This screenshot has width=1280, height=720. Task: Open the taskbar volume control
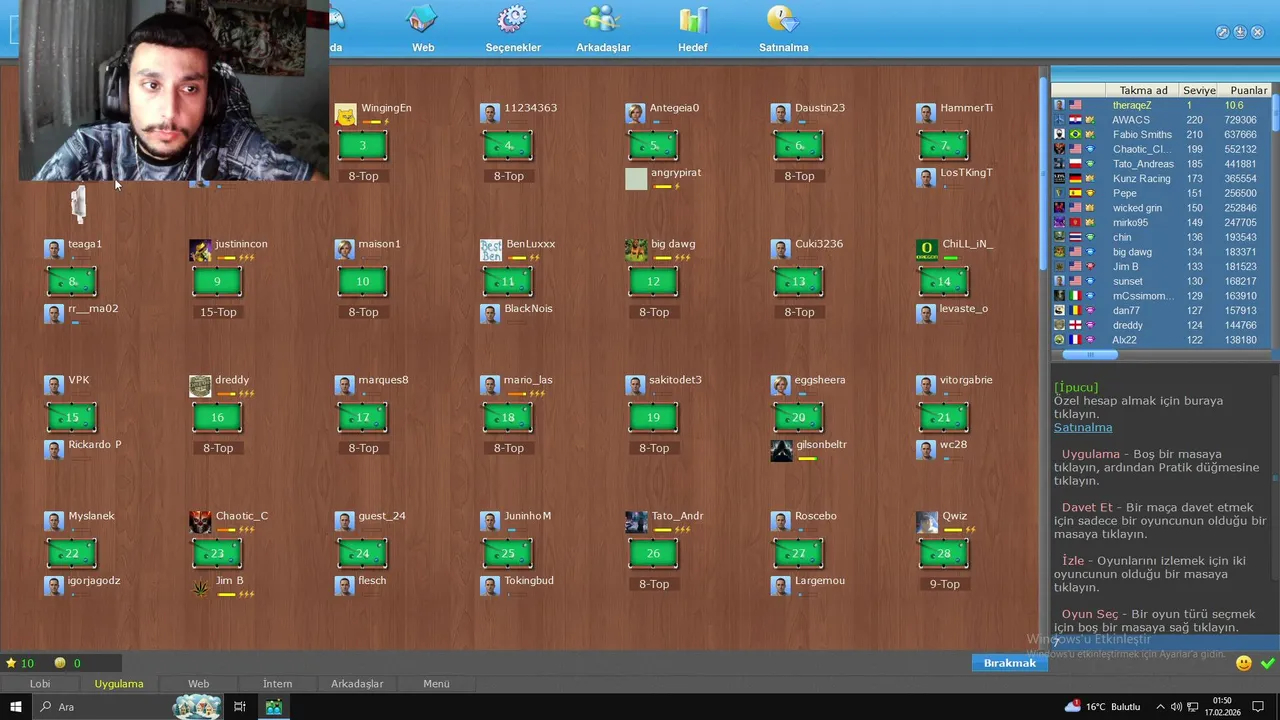1176,707
